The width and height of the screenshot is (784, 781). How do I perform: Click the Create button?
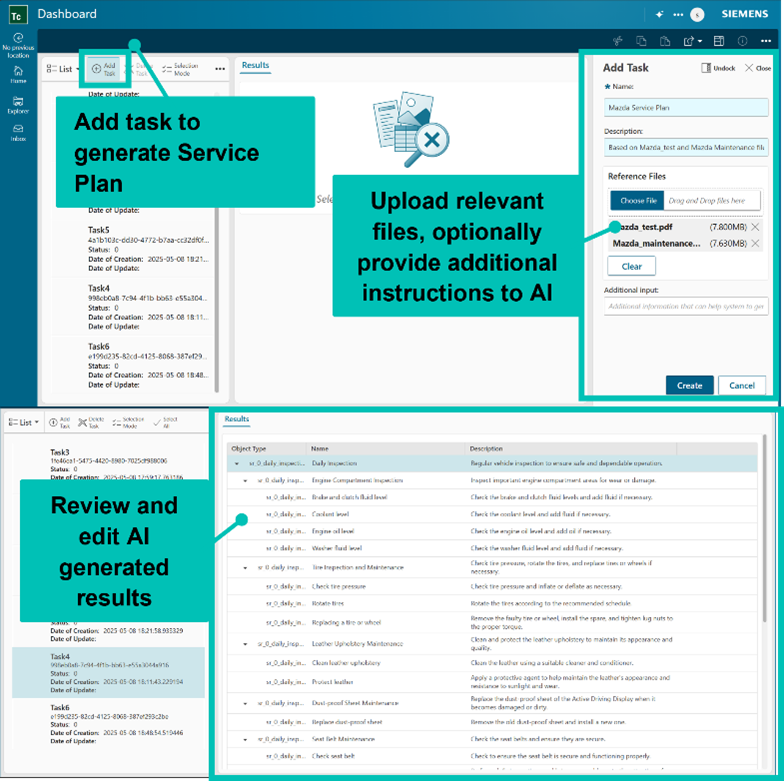tap(689, 385)
